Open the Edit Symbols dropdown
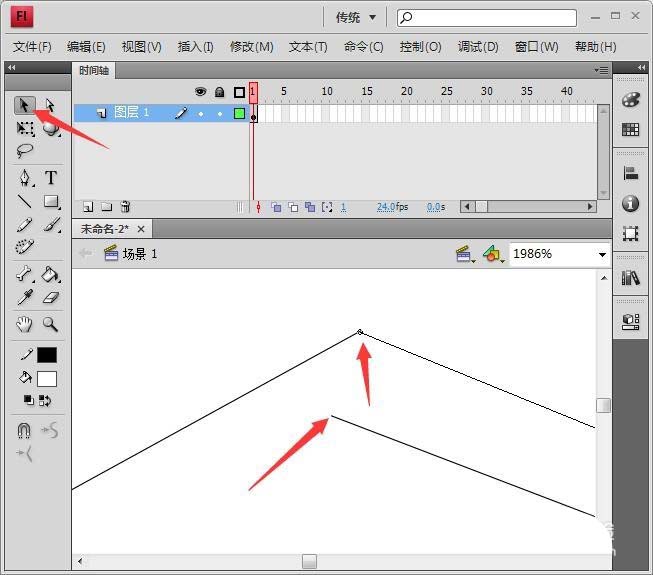Image resolution: width=653 pixels, height=575 pixels. pos(493,254)
